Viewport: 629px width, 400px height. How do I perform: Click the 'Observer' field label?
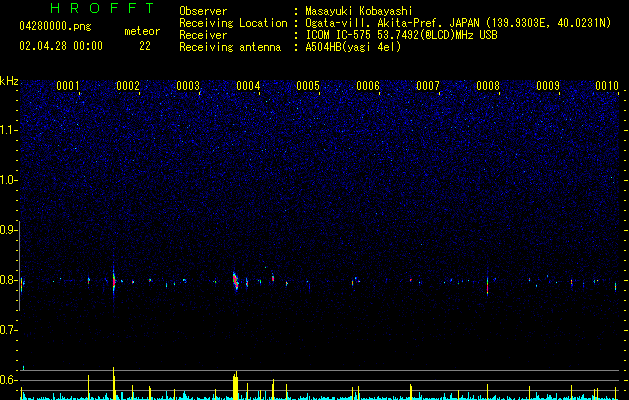pyautogui.click(x=203, y=11)
